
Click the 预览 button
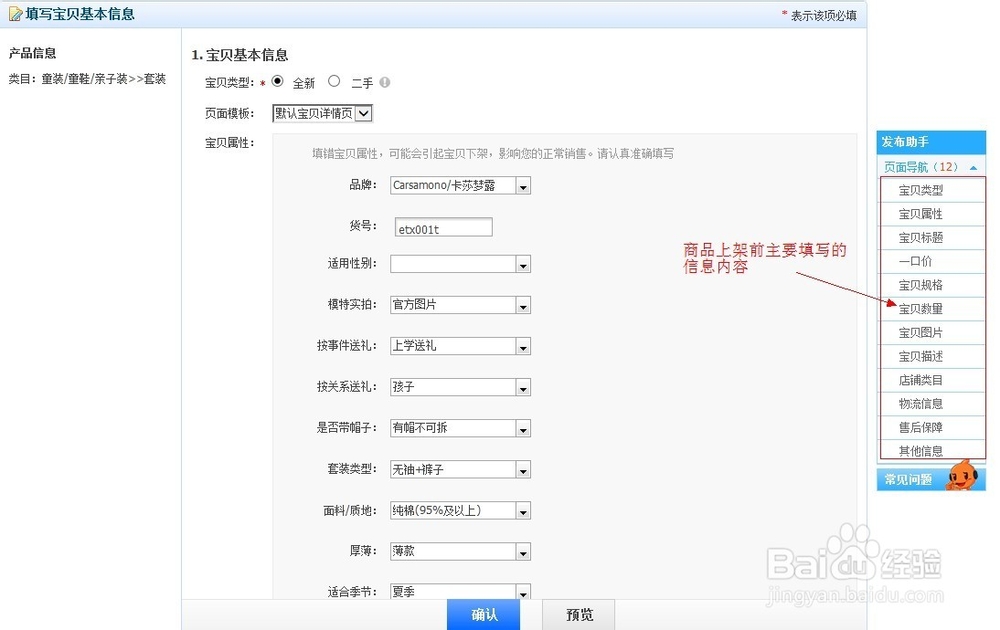coord(579,615)
